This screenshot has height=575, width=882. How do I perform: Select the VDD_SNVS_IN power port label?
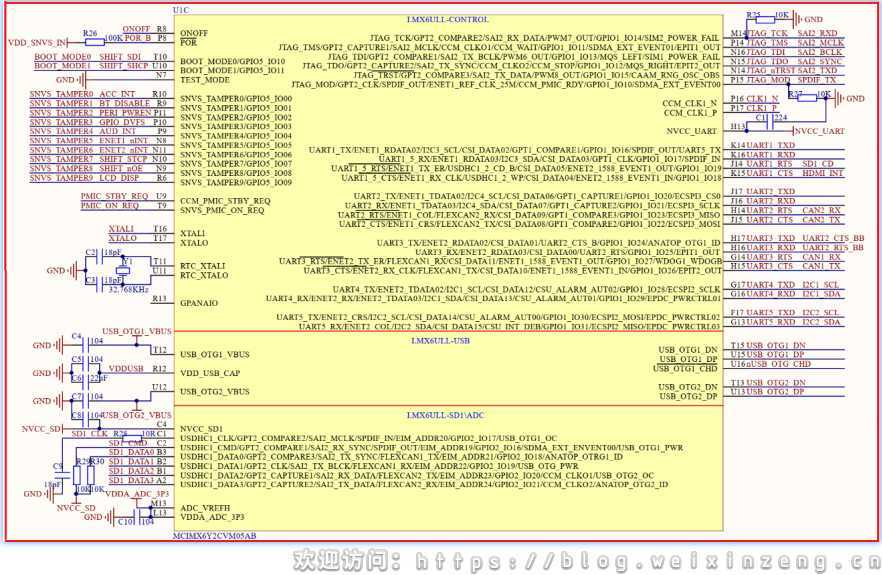(x=37, y=43)
